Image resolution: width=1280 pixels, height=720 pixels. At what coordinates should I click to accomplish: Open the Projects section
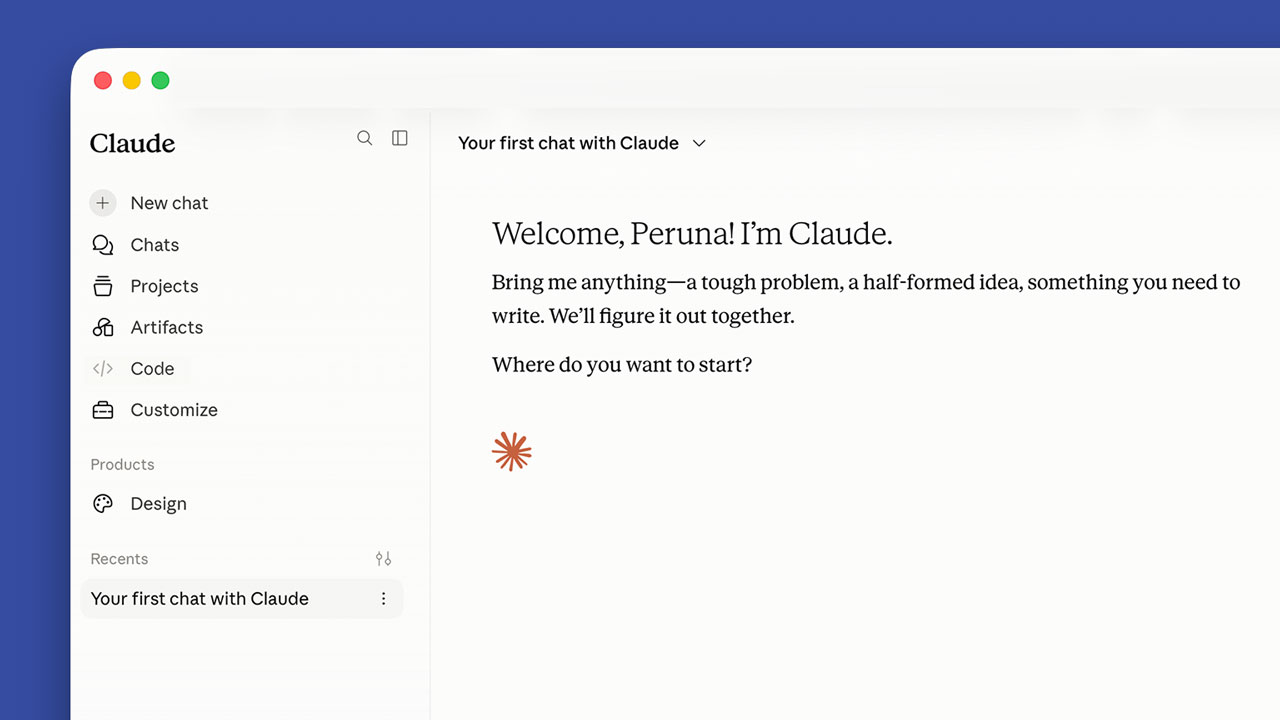[164, 286]
